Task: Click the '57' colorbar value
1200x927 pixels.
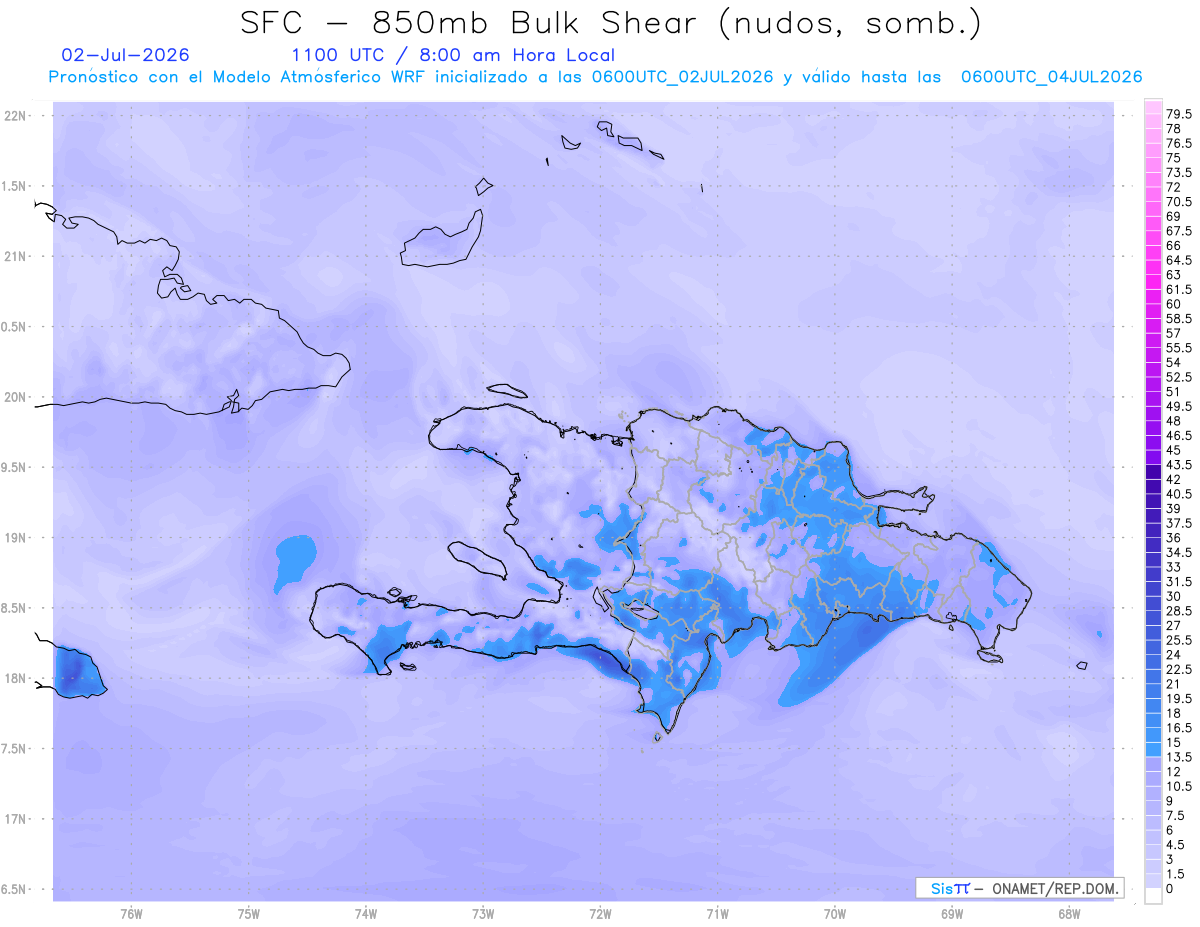Action: pos(1174,334)
